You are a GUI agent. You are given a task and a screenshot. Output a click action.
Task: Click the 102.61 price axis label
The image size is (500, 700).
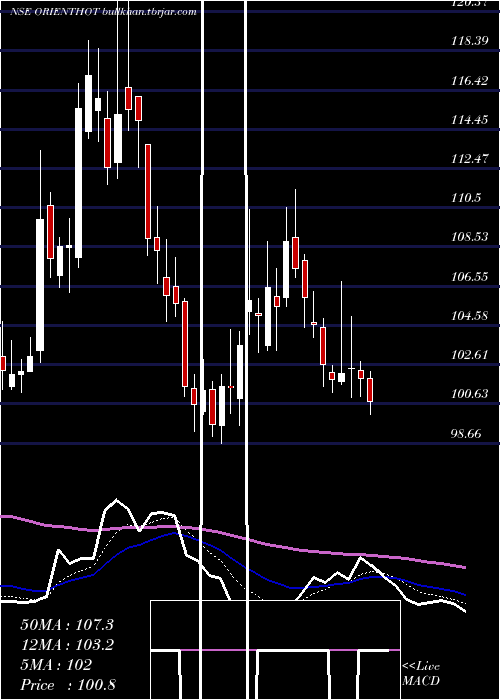[x=470, y=355]
